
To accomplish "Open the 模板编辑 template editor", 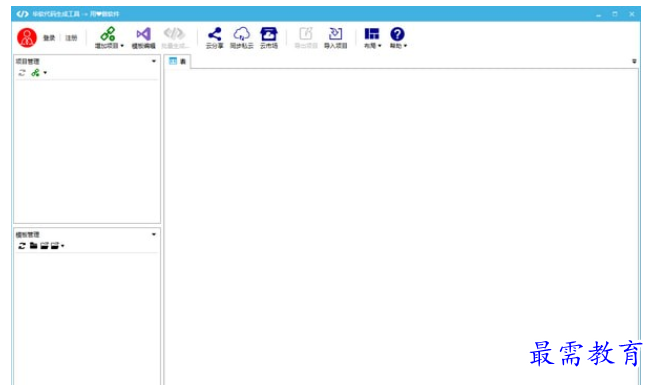I will click(x=143, y=37).
